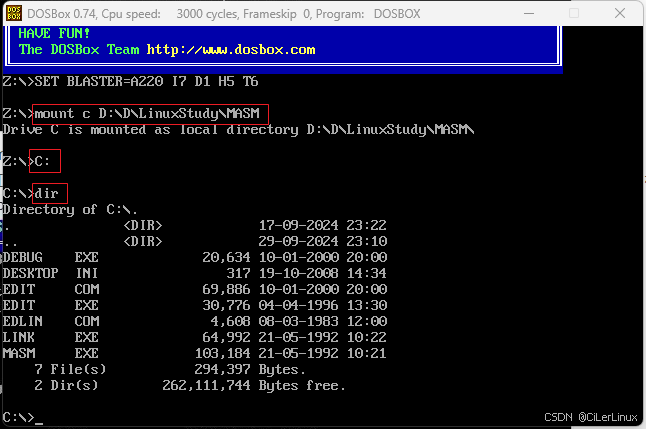Screen dimensions: 646x429
Task: Click the 'SET BLASTER=A220 I7 D1 H5 T6' line
Action: 146,81
